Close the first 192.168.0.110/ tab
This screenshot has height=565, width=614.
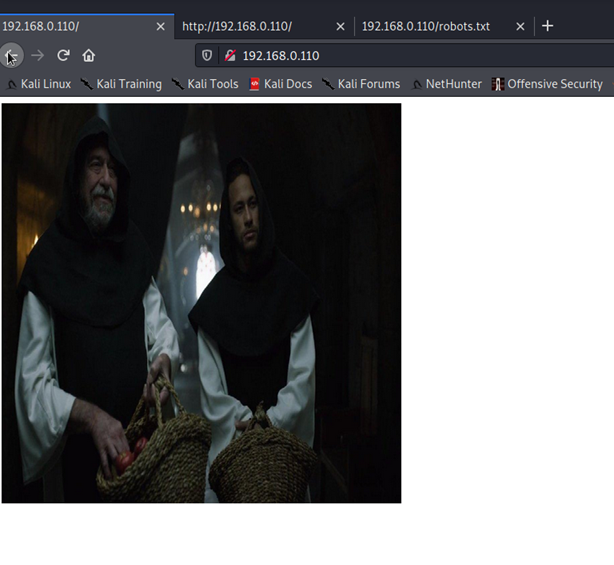(159, 26)
